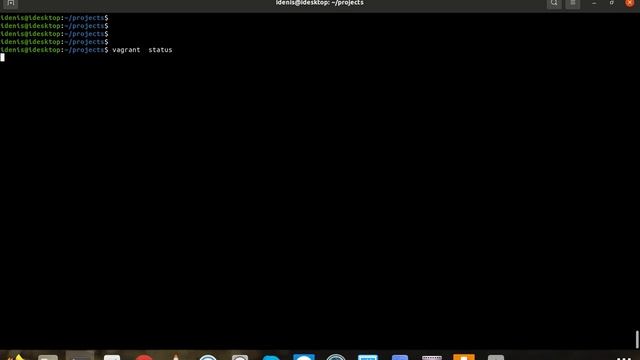Click the terminal vertical scrollbar handle
640x360 pixels.
(x=637, y=339)
